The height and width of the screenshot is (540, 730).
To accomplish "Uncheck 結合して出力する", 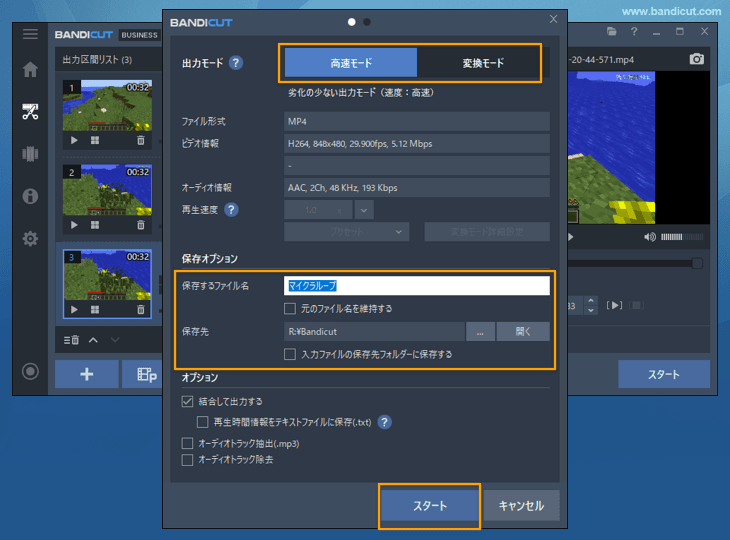I will [187, 401].
